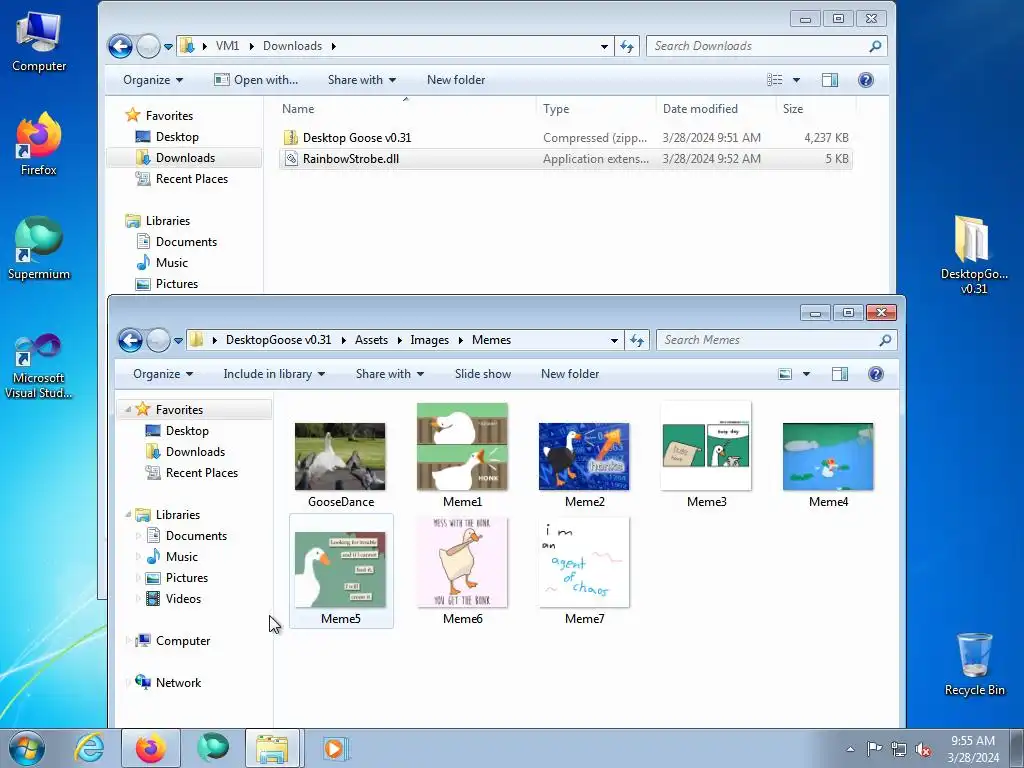Viewport: 1024px width, 768px height.
Task: Open Organize menu in Downloads window
Action: (153, 80)
